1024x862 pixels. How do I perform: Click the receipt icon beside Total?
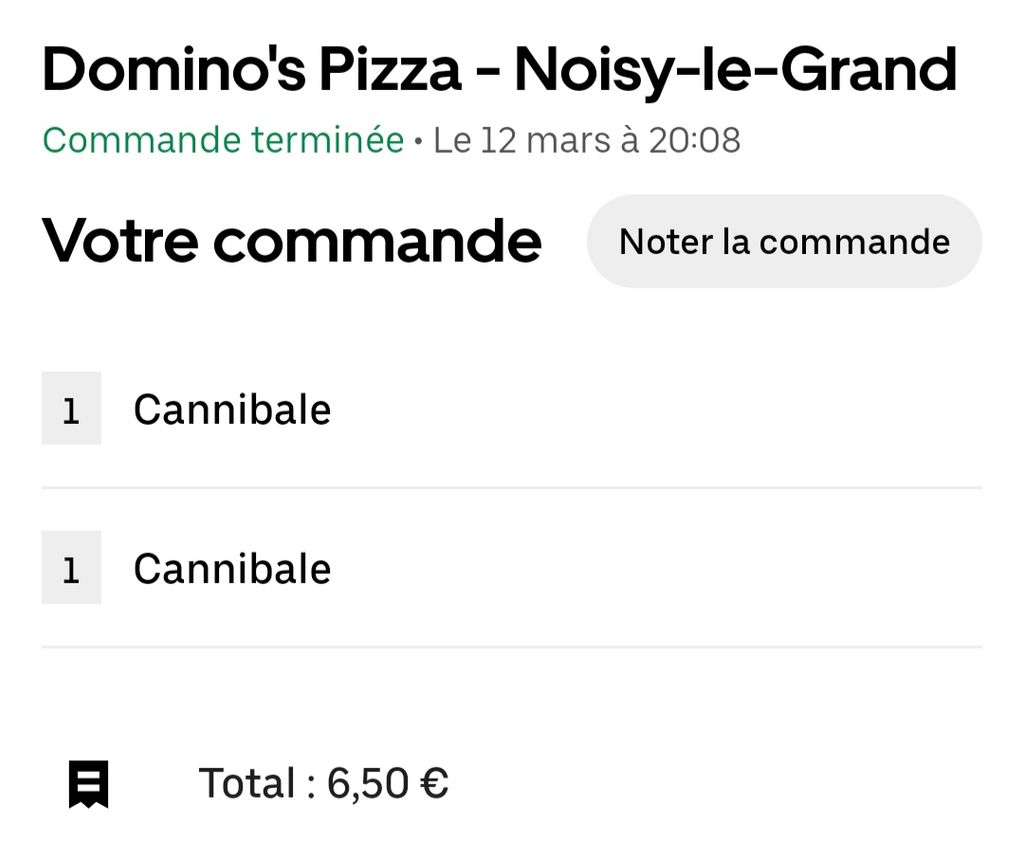tap(88, 784)
